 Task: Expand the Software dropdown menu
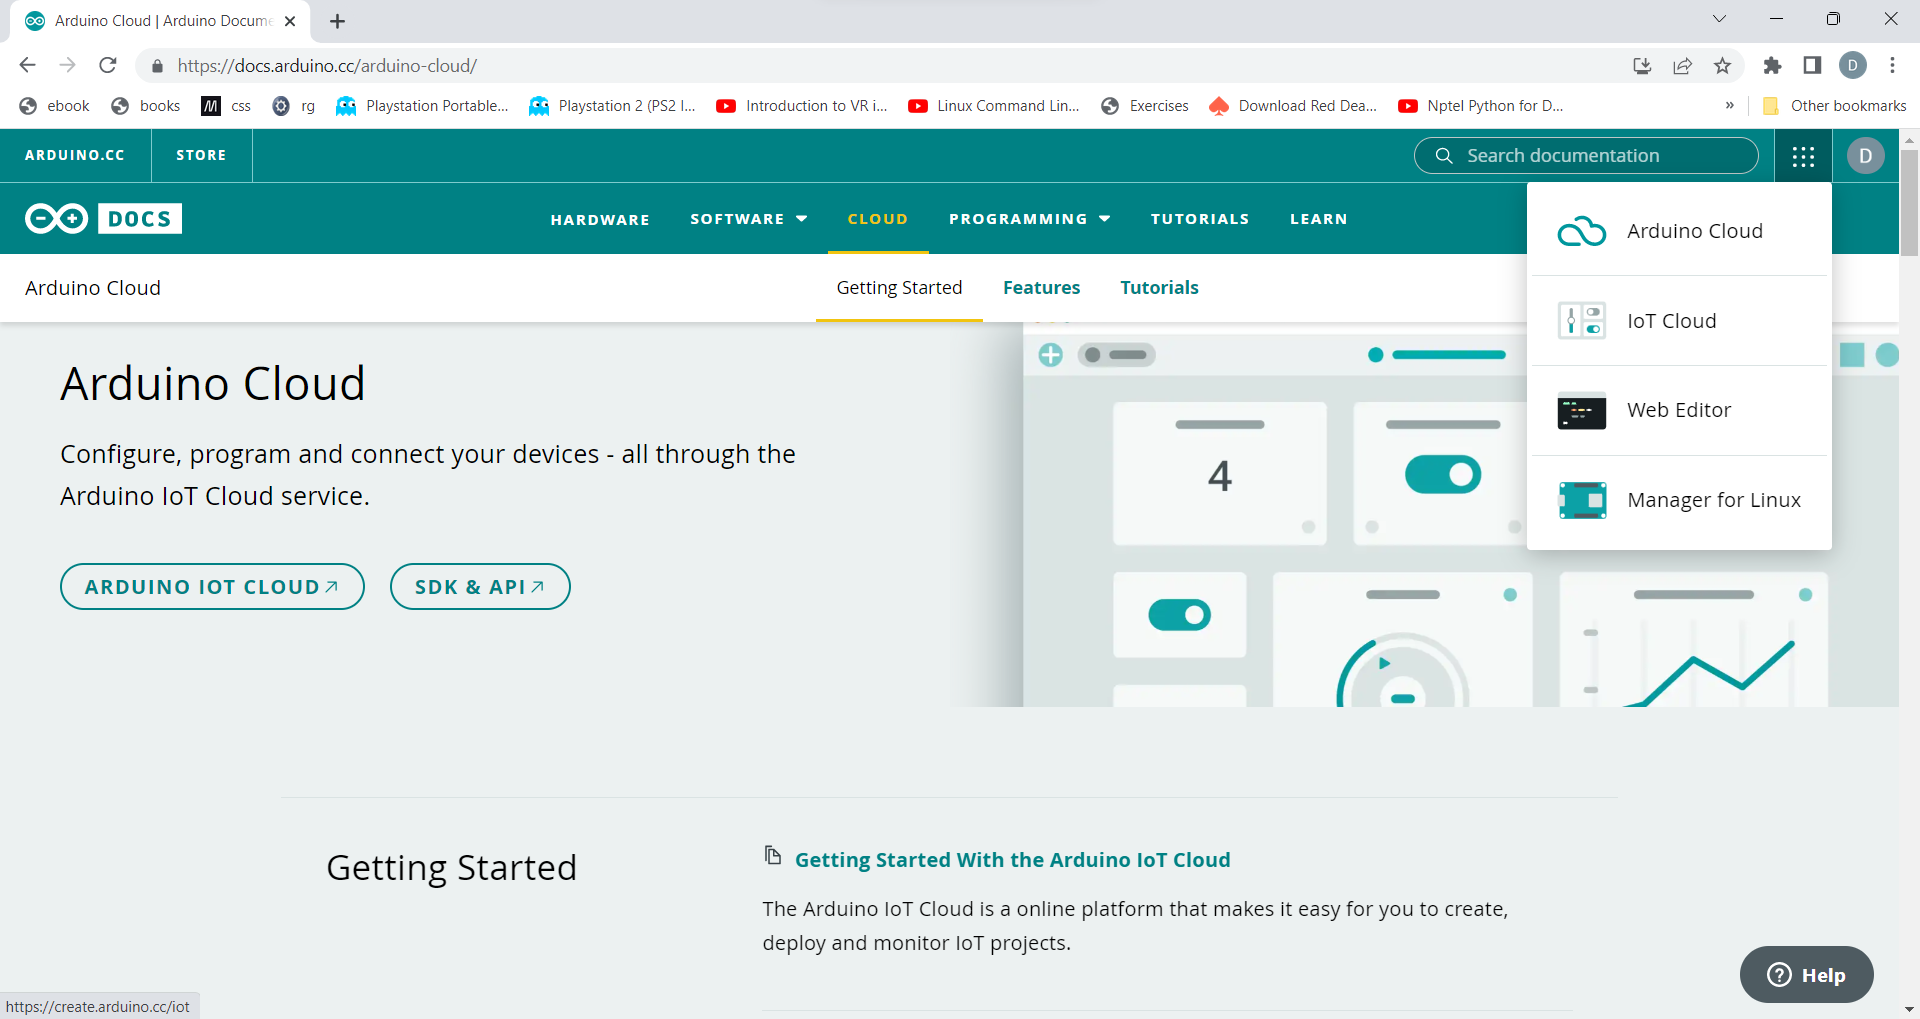pos(748,219)
